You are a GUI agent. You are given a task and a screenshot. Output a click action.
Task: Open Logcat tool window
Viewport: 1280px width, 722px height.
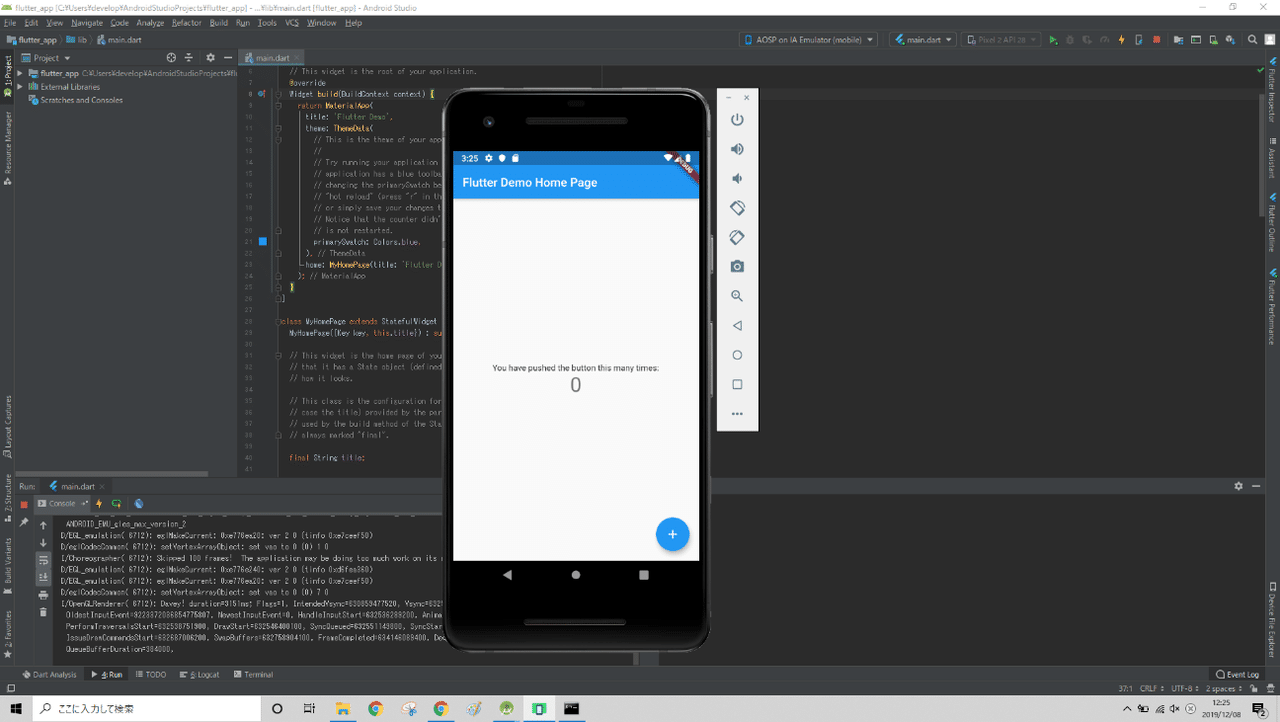click(x=199, y=675)
